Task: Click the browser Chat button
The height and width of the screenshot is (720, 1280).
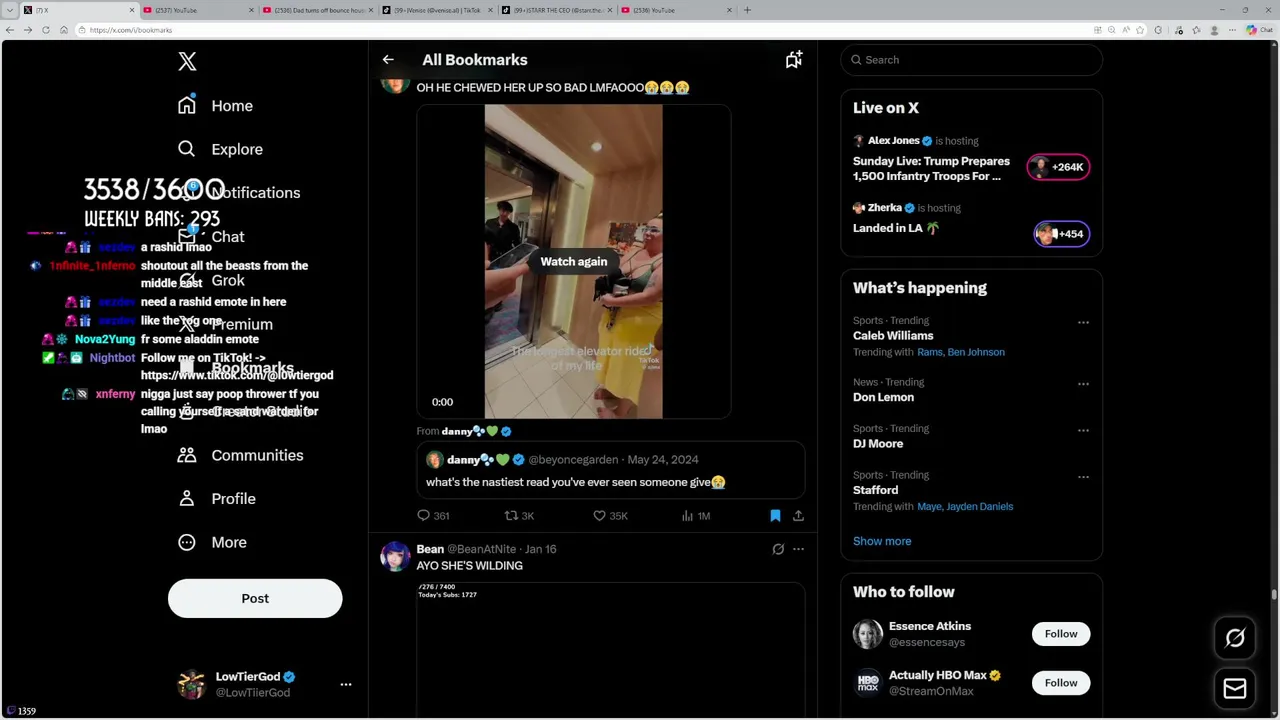Action: click(x=1258, y=30)
